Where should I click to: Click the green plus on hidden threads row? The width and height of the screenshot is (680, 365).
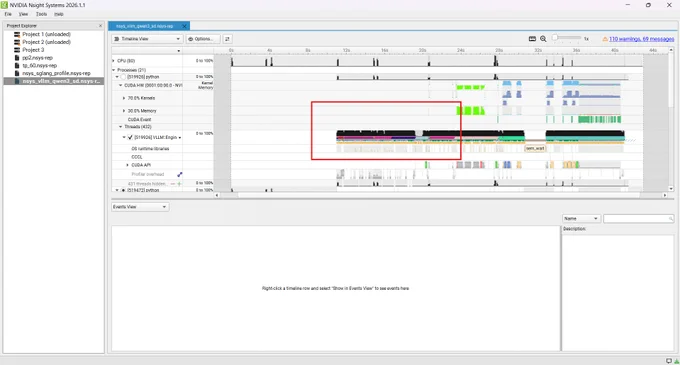pos(179,184)
